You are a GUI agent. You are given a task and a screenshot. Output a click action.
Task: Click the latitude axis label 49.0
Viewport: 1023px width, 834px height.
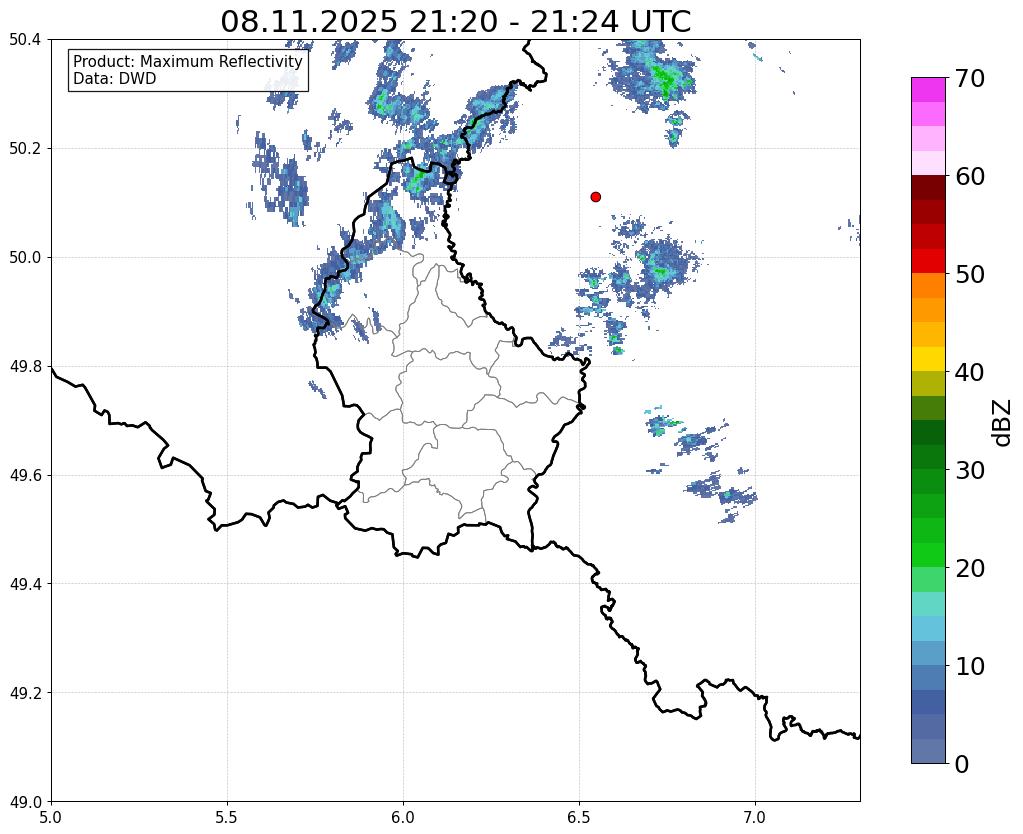point(25,802)
